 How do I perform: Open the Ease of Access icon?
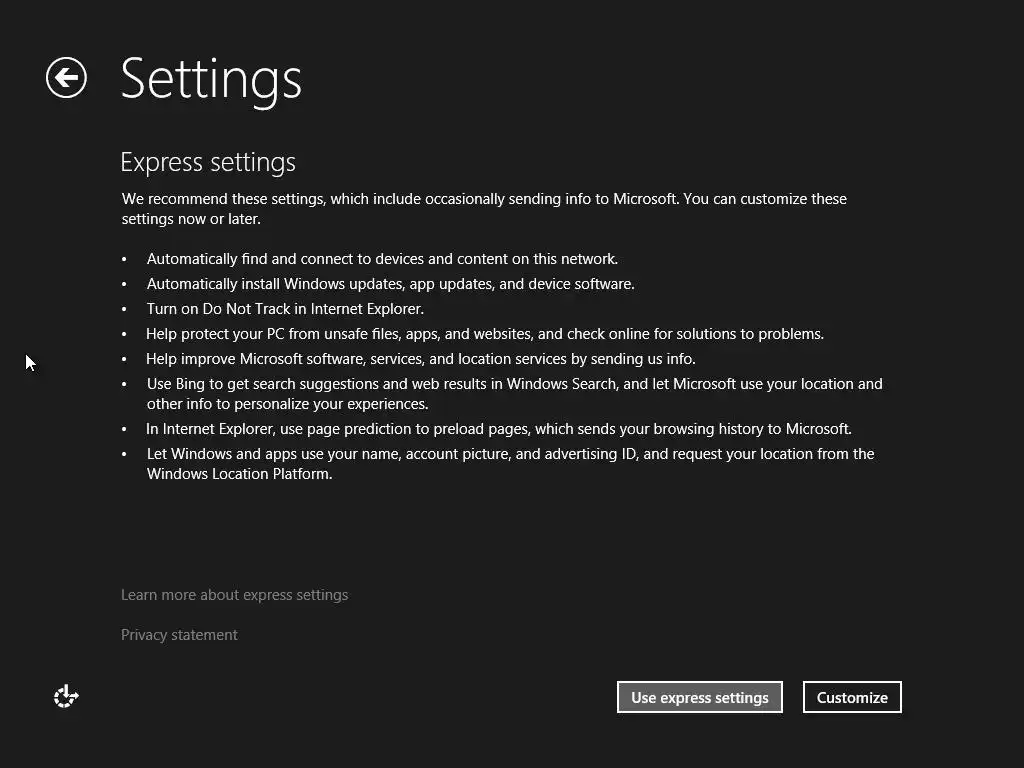point(66,697)
